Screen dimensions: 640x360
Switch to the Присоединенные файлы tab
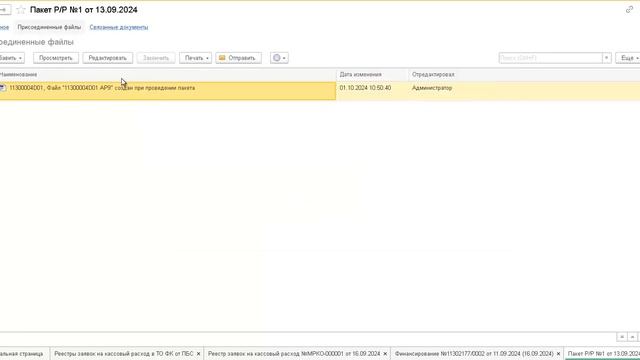pos(49,27)
